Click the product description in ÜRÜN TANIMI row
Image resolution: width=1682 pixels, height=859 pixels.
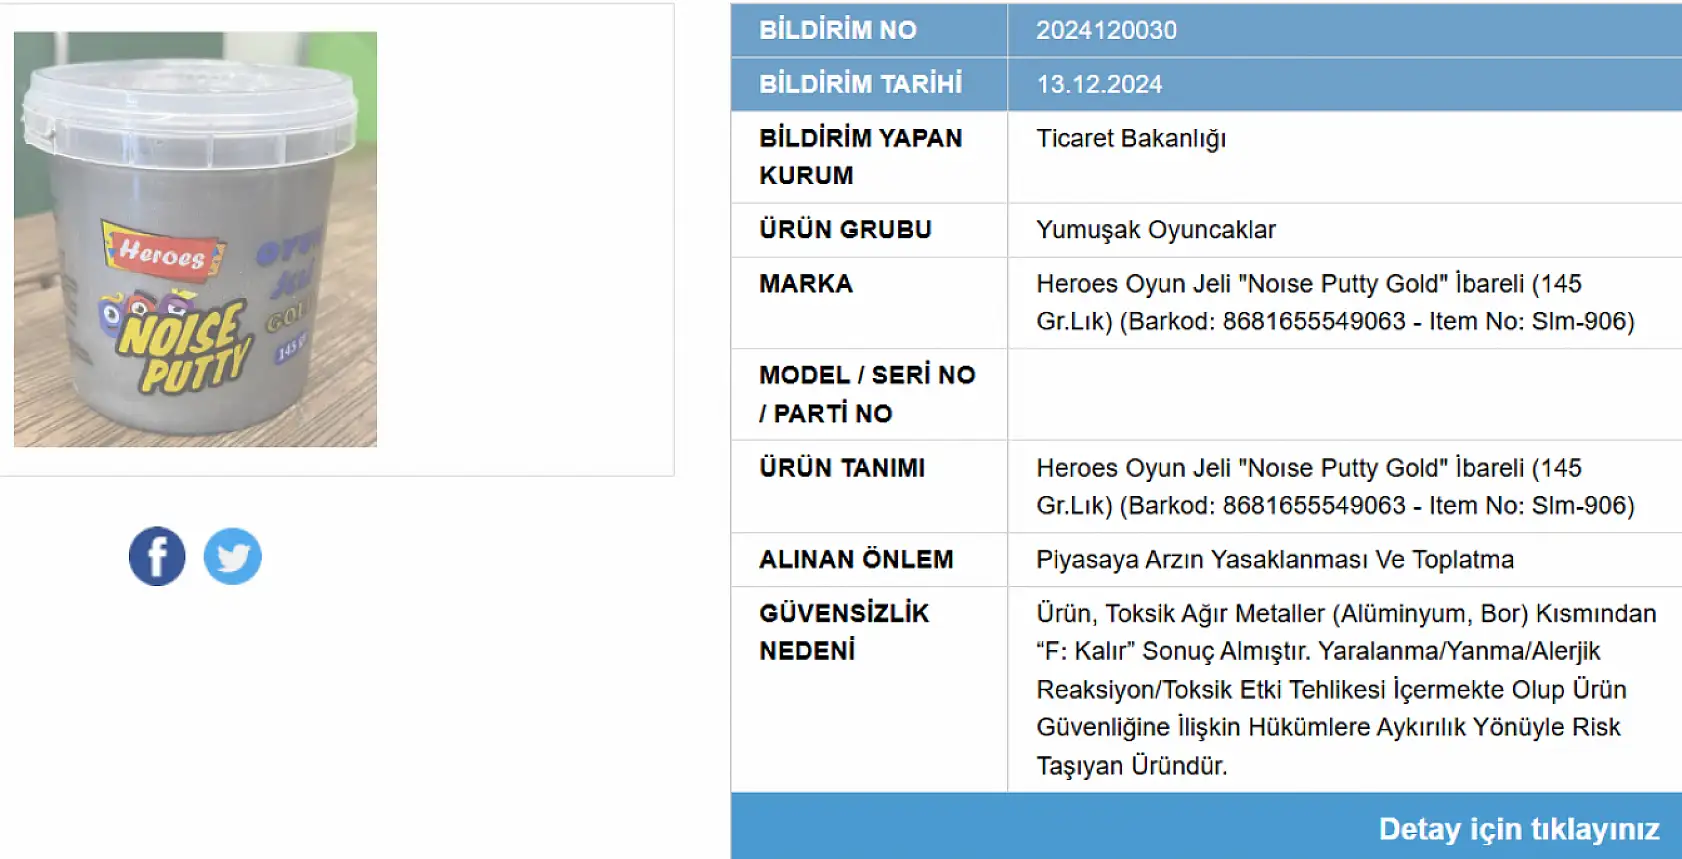tap(1335, 486)
